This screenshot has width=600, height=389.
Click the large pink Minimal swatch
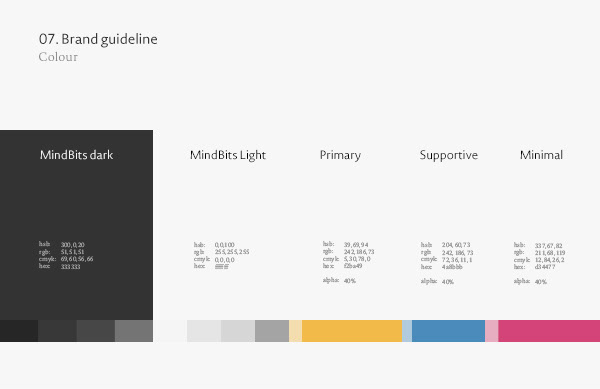click(549, 331)
